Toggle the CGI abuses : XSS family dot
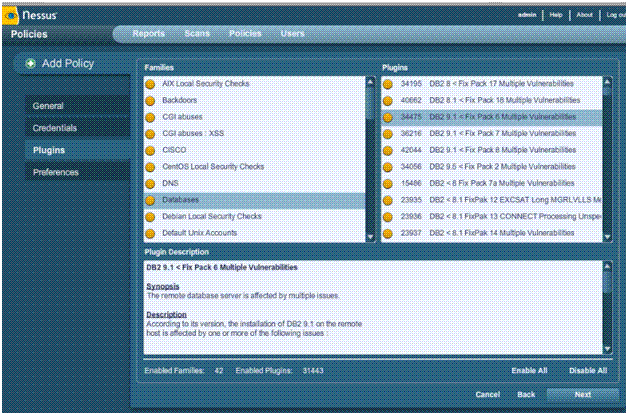The height and width of the screenshot is (415, 628). pos(150,134)
